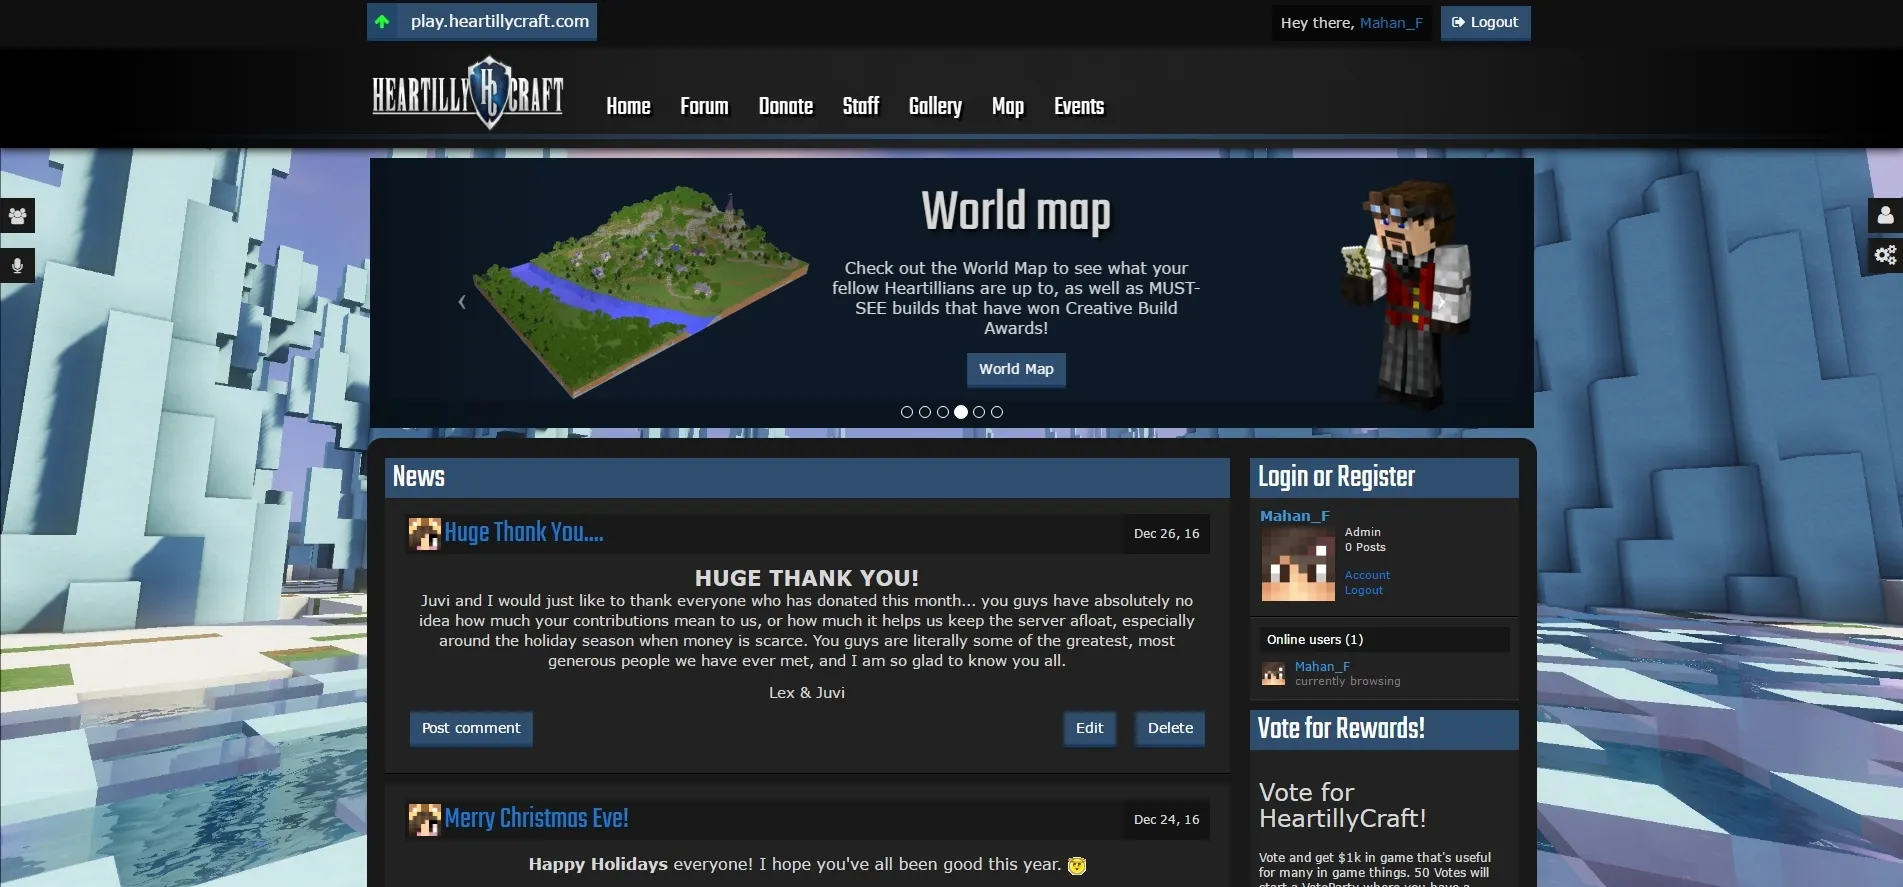Delete the Huge Thank You news post
Viewport: 1903px width, 887px height.
(x=1170, y=728)
